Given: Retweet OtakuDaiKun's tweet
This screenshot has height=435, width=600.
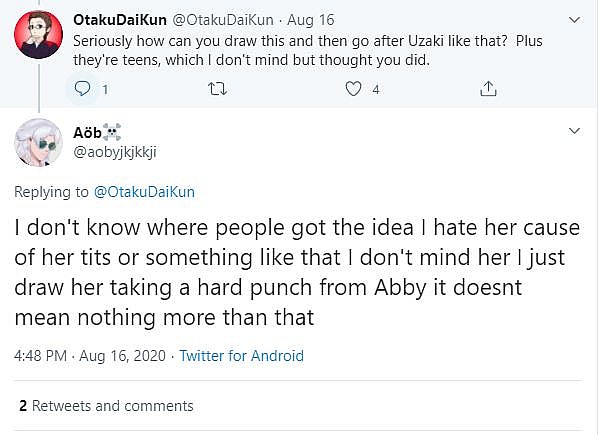Looking at the screenshot, I should [217, 89].
